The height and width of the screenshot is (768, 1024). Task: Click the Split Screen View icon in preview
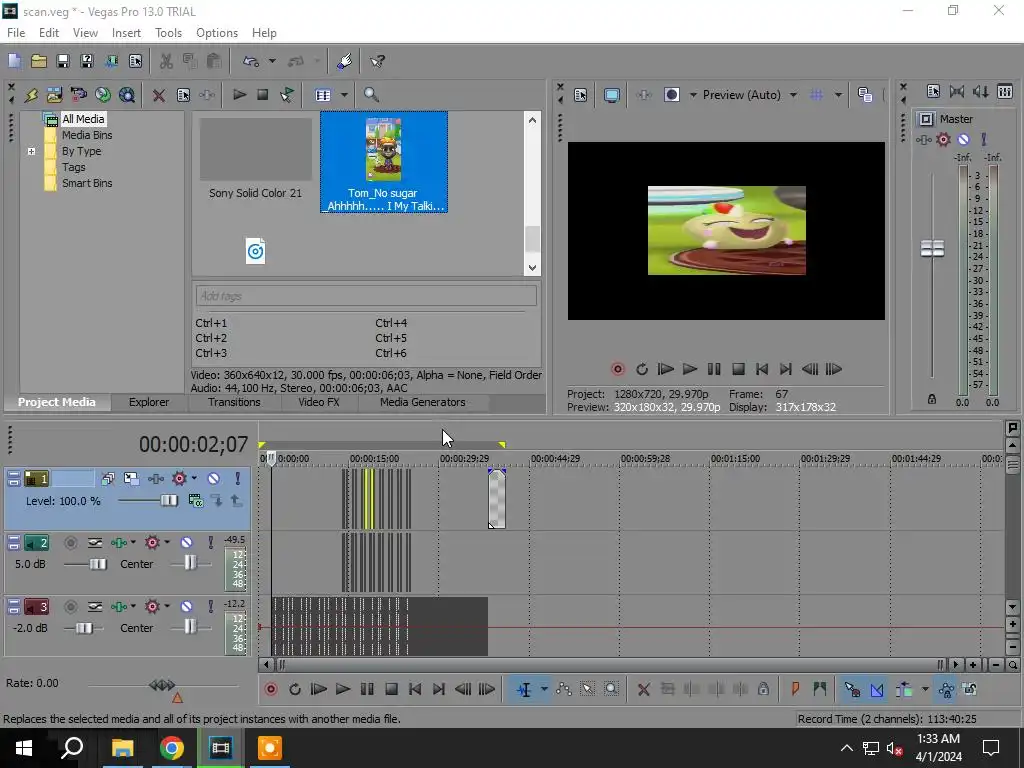click(671, 95)
